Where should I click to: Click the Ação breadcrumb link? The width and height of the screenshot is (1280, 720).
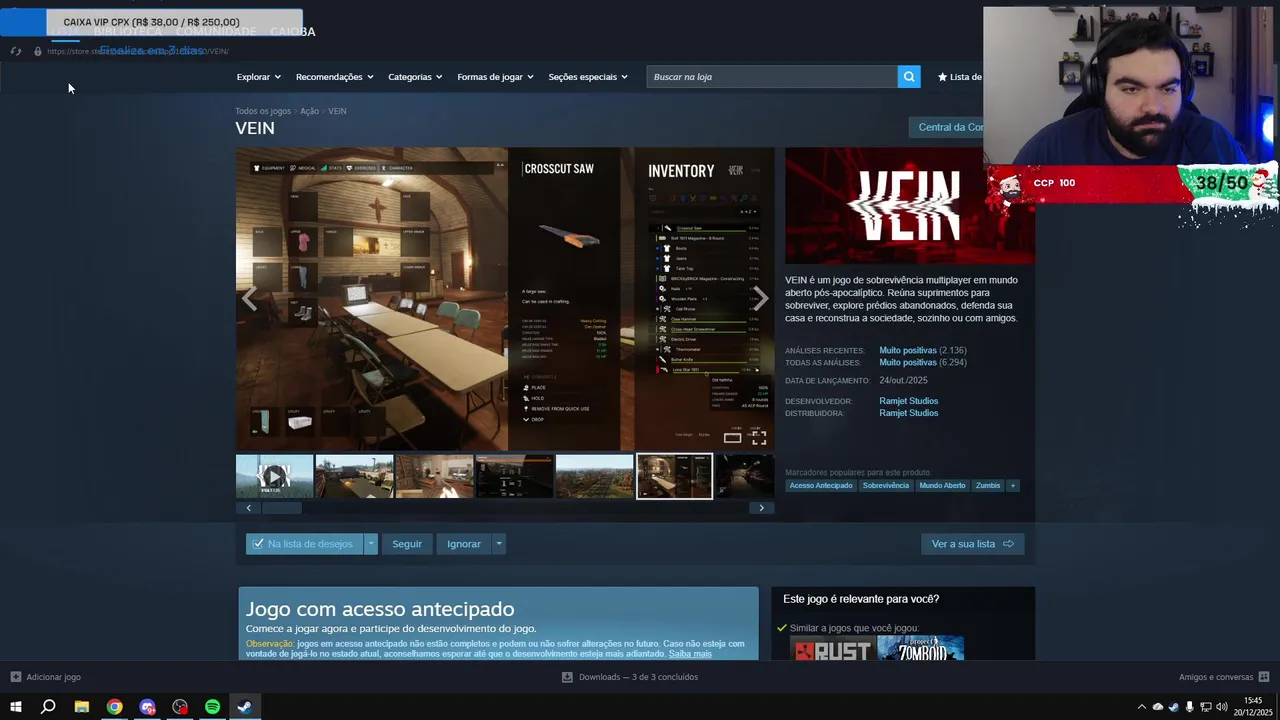[309, 111]
